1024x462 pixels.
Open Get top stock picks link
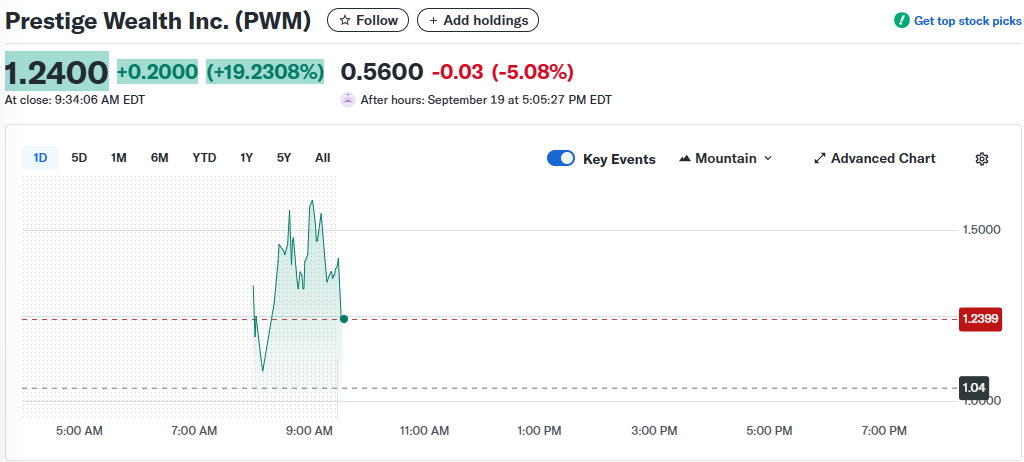point(967,21)
